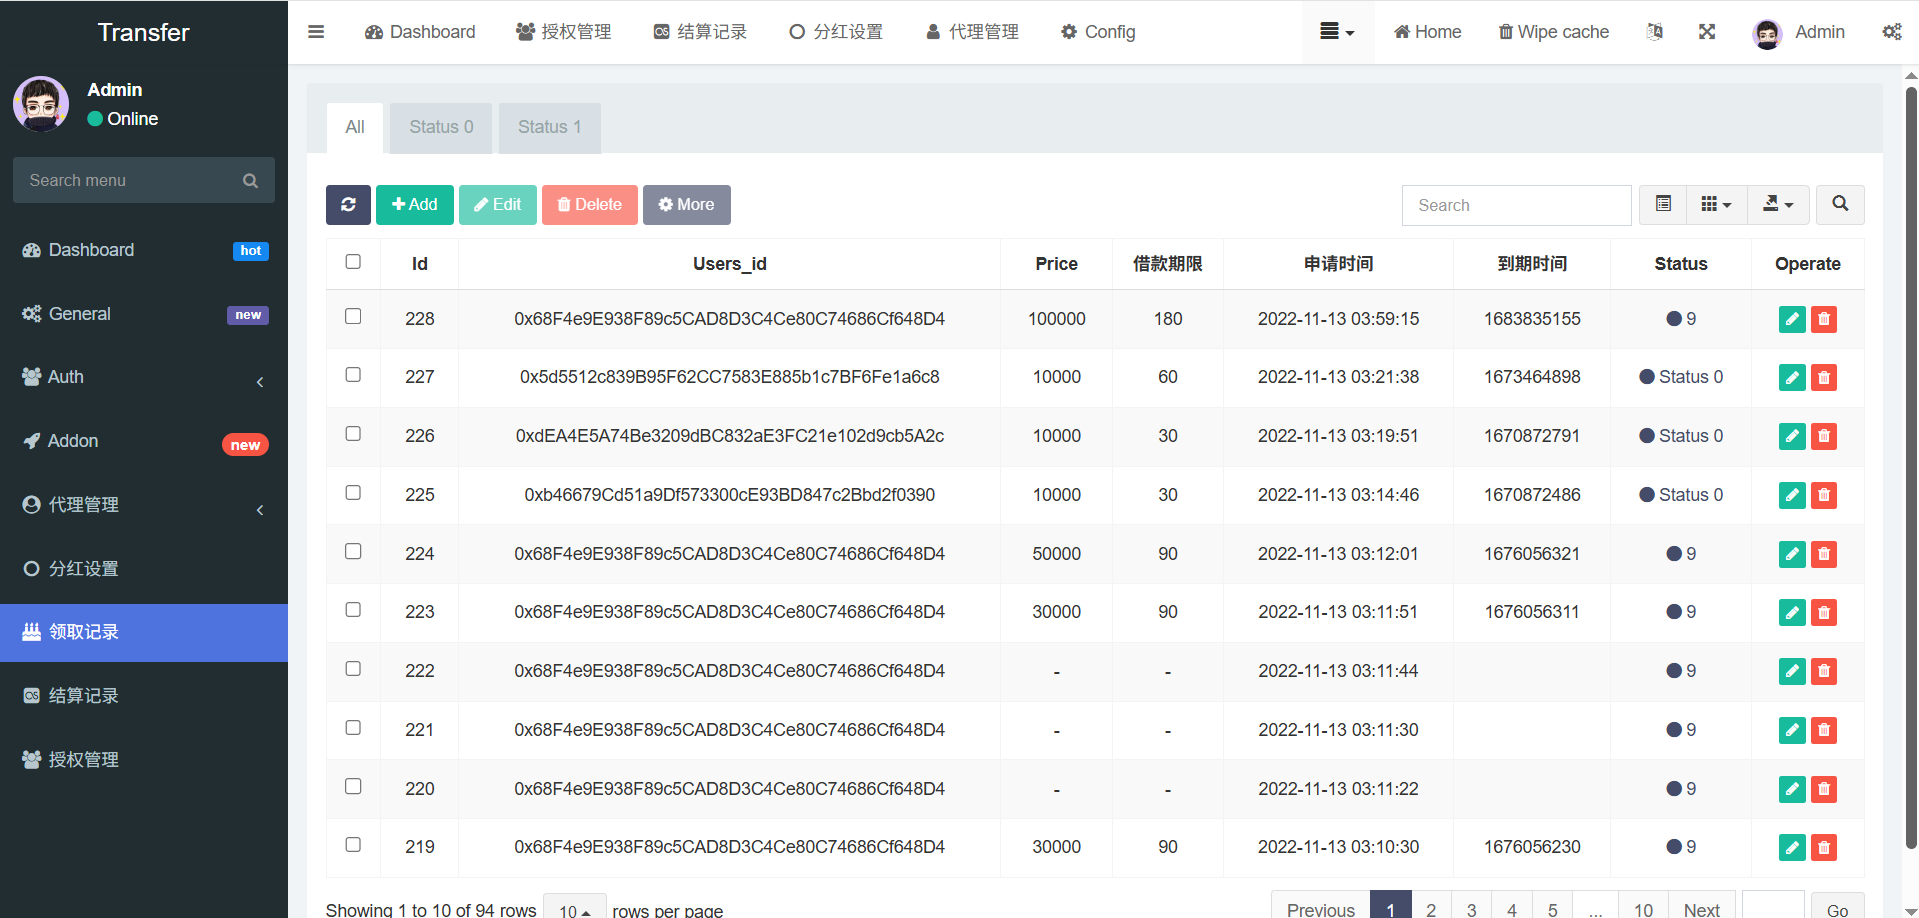Open 结算记录 in top navigation
This screenshot has width=1919, height=918.
[700, 32]
